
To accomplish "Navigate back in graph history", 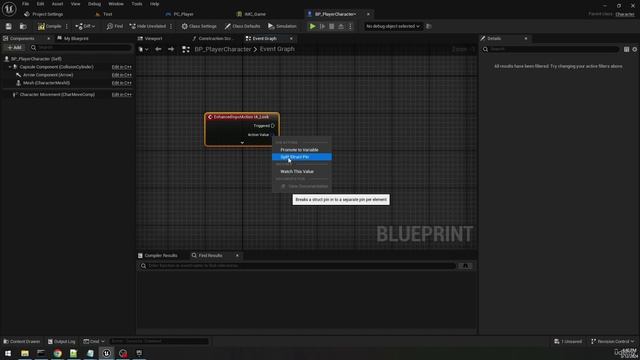I will [158, 49].
